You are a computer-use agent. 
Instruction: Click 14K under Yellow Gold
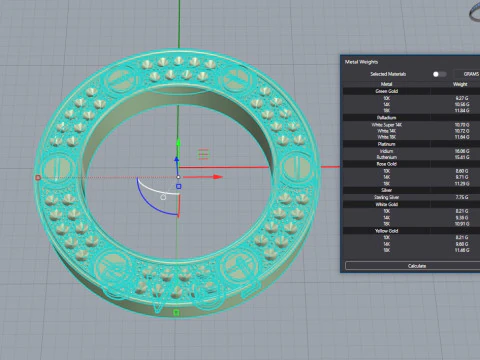[386, 244]
